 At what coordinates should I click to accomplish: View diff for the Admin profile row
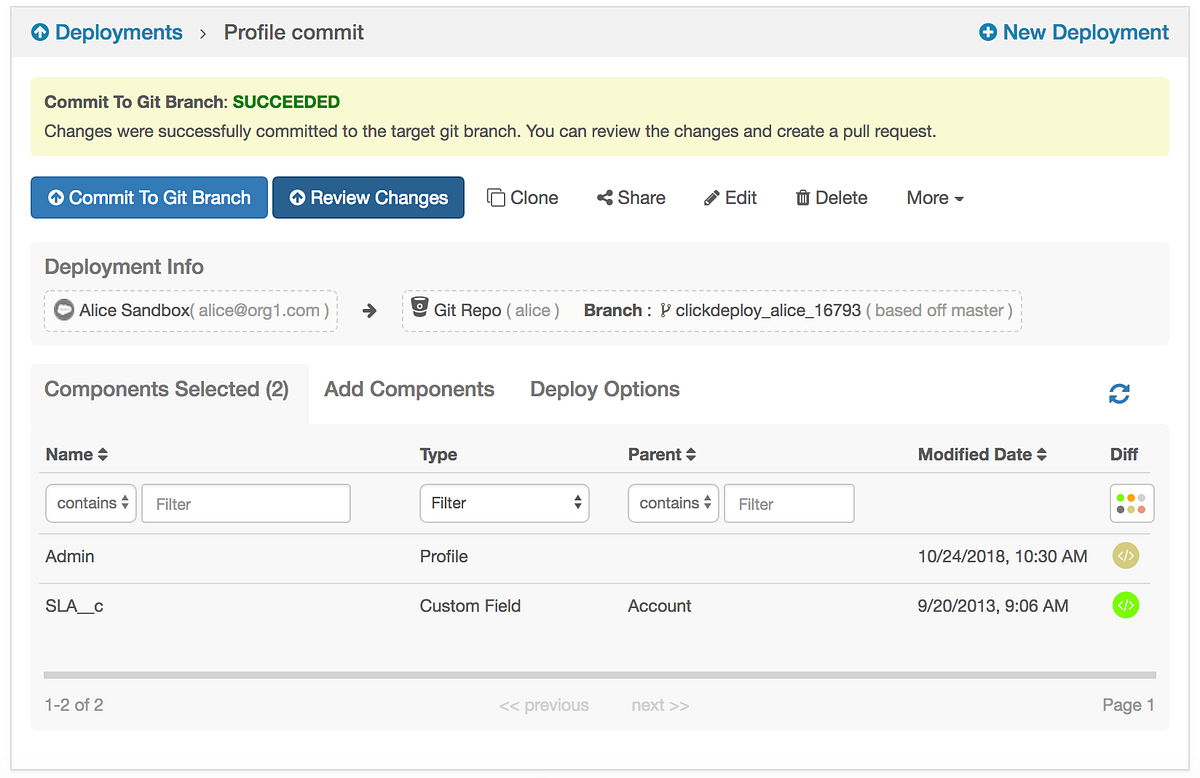(1125, 556)
